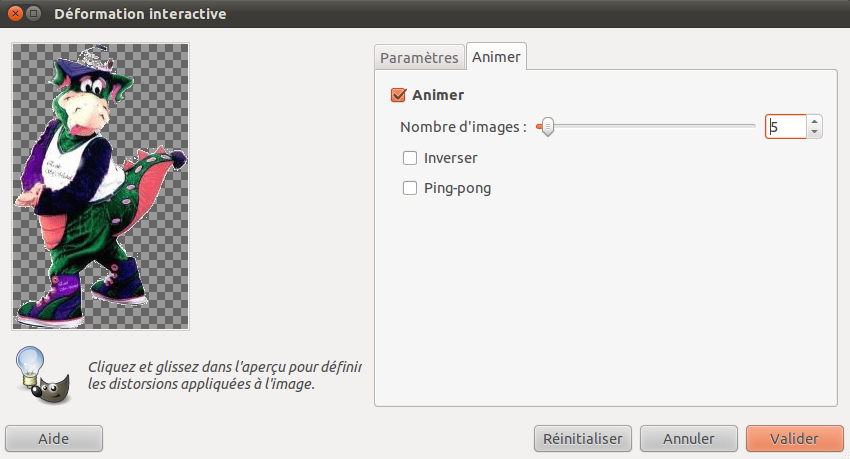850x459 pixels.
Task: Switch to the Paramètres tab
Action: (419, 57)
